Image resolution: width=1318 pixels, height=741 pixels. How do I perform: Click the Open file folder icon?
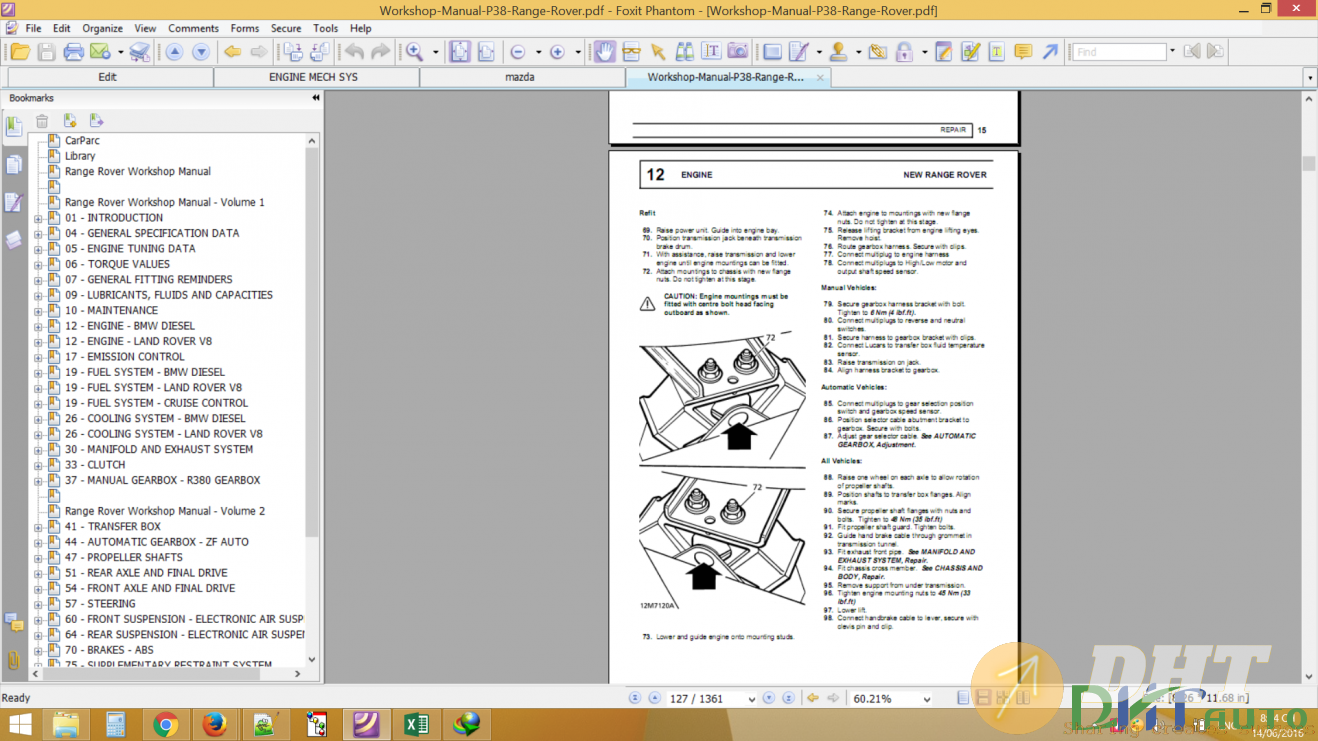point(20,52)
